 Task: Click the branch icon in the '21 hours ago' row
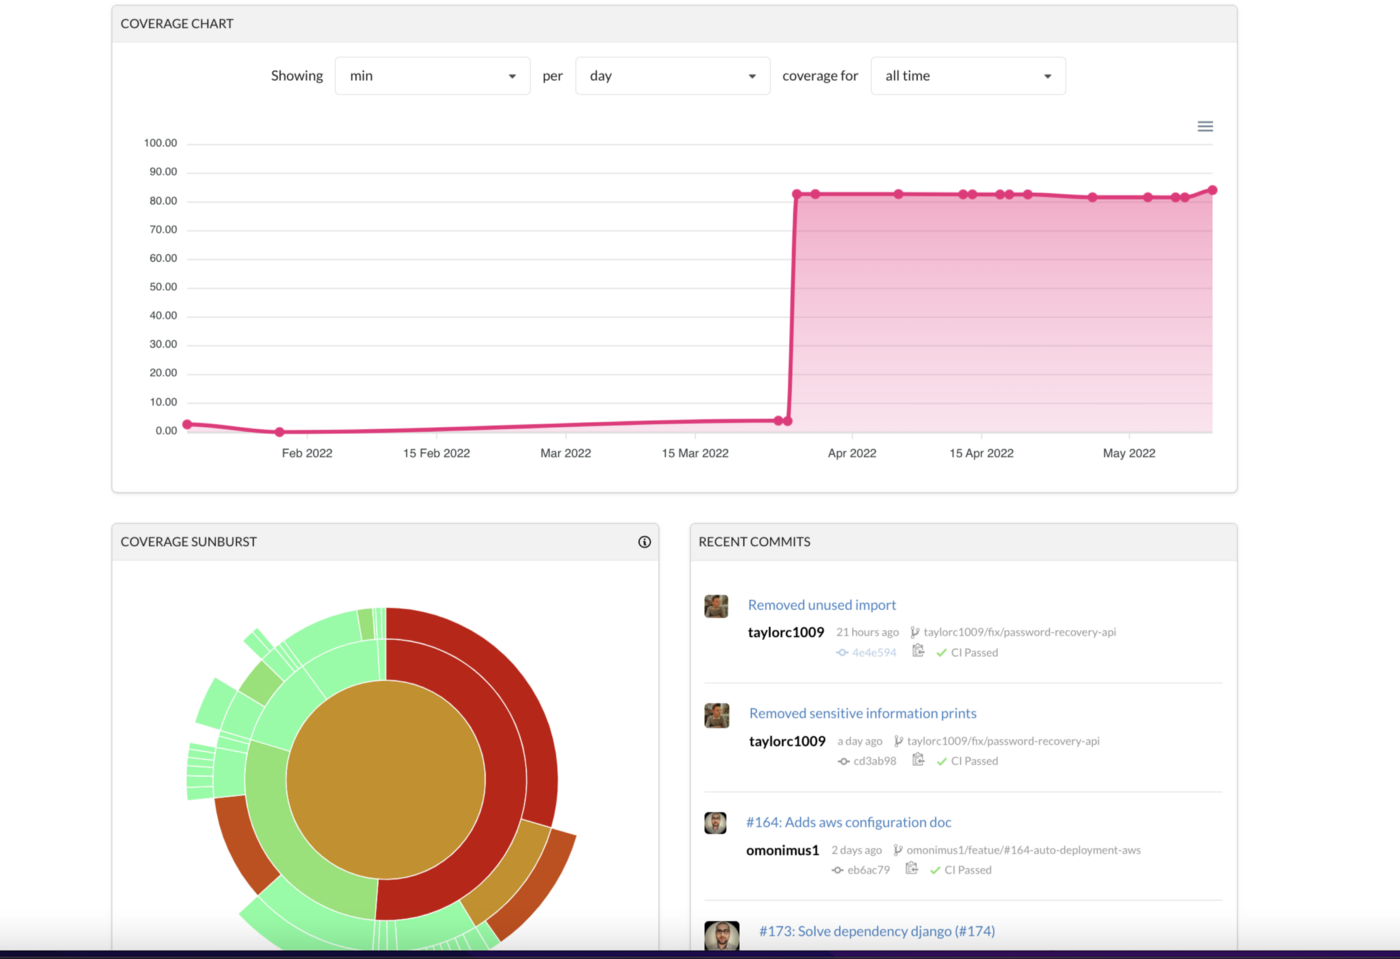(x=914, y=632)
